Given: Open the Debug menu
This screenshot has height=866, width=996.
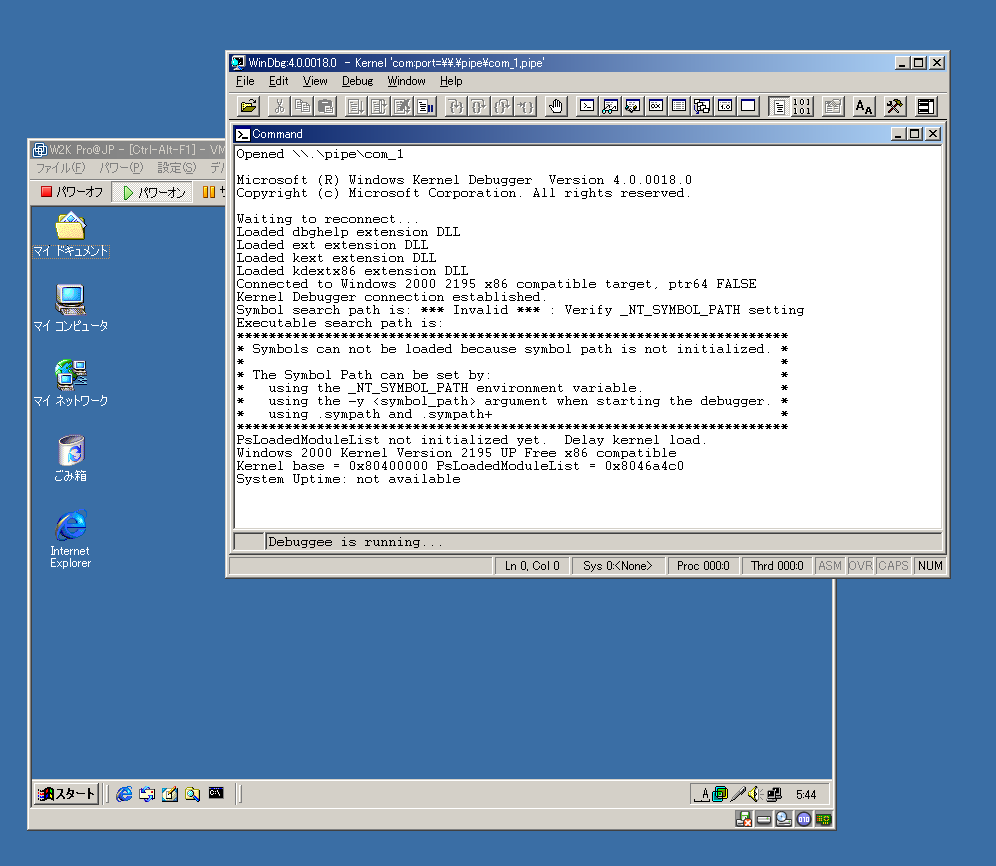Looking at the screenshot, I should [357, 81].
